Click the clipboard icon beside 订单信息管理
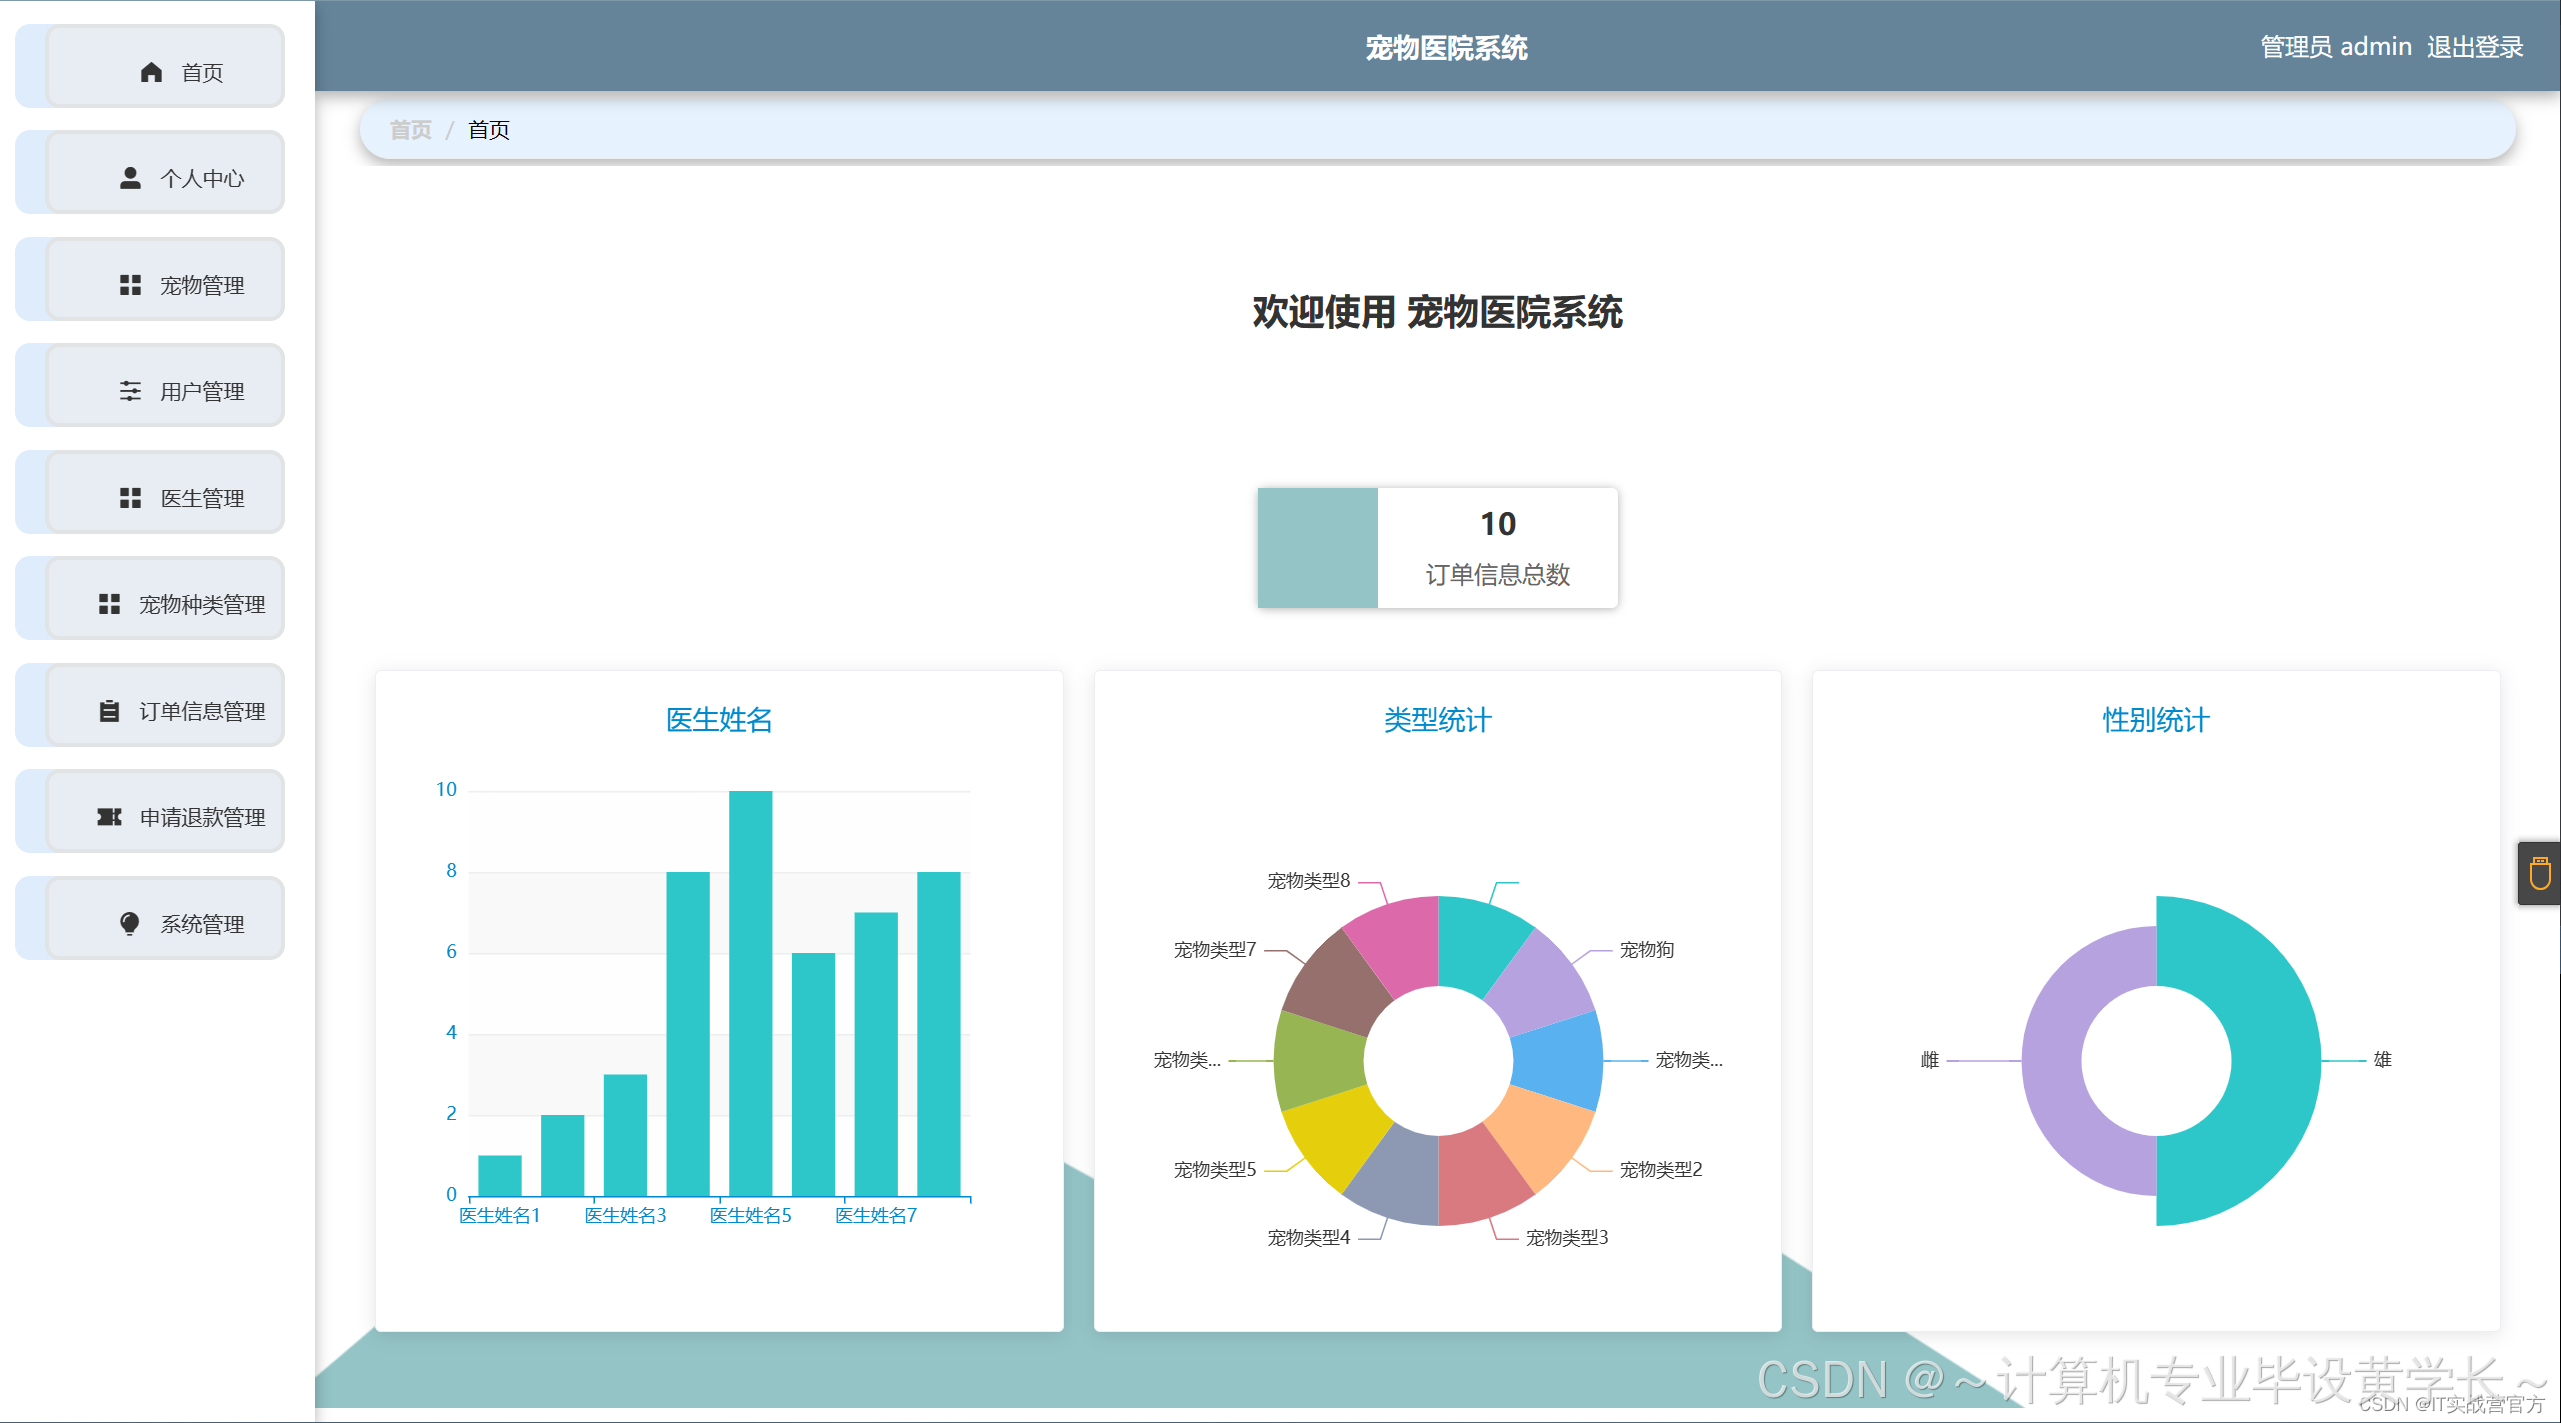 click(x=109, y=711)
